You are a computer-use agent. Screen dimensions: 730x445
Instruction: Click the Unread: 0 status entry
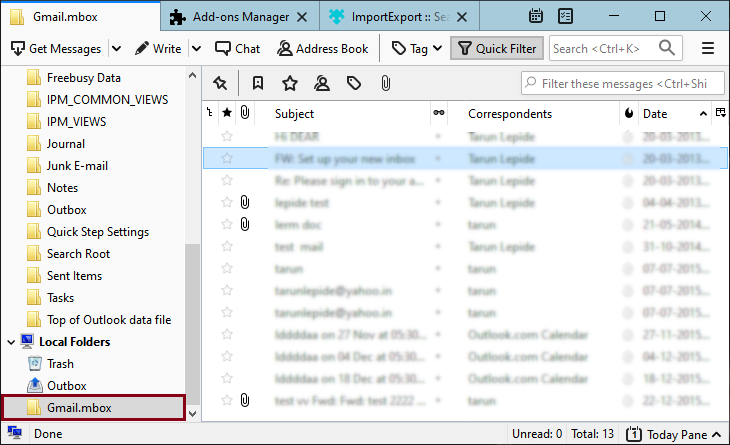point(537,434)
